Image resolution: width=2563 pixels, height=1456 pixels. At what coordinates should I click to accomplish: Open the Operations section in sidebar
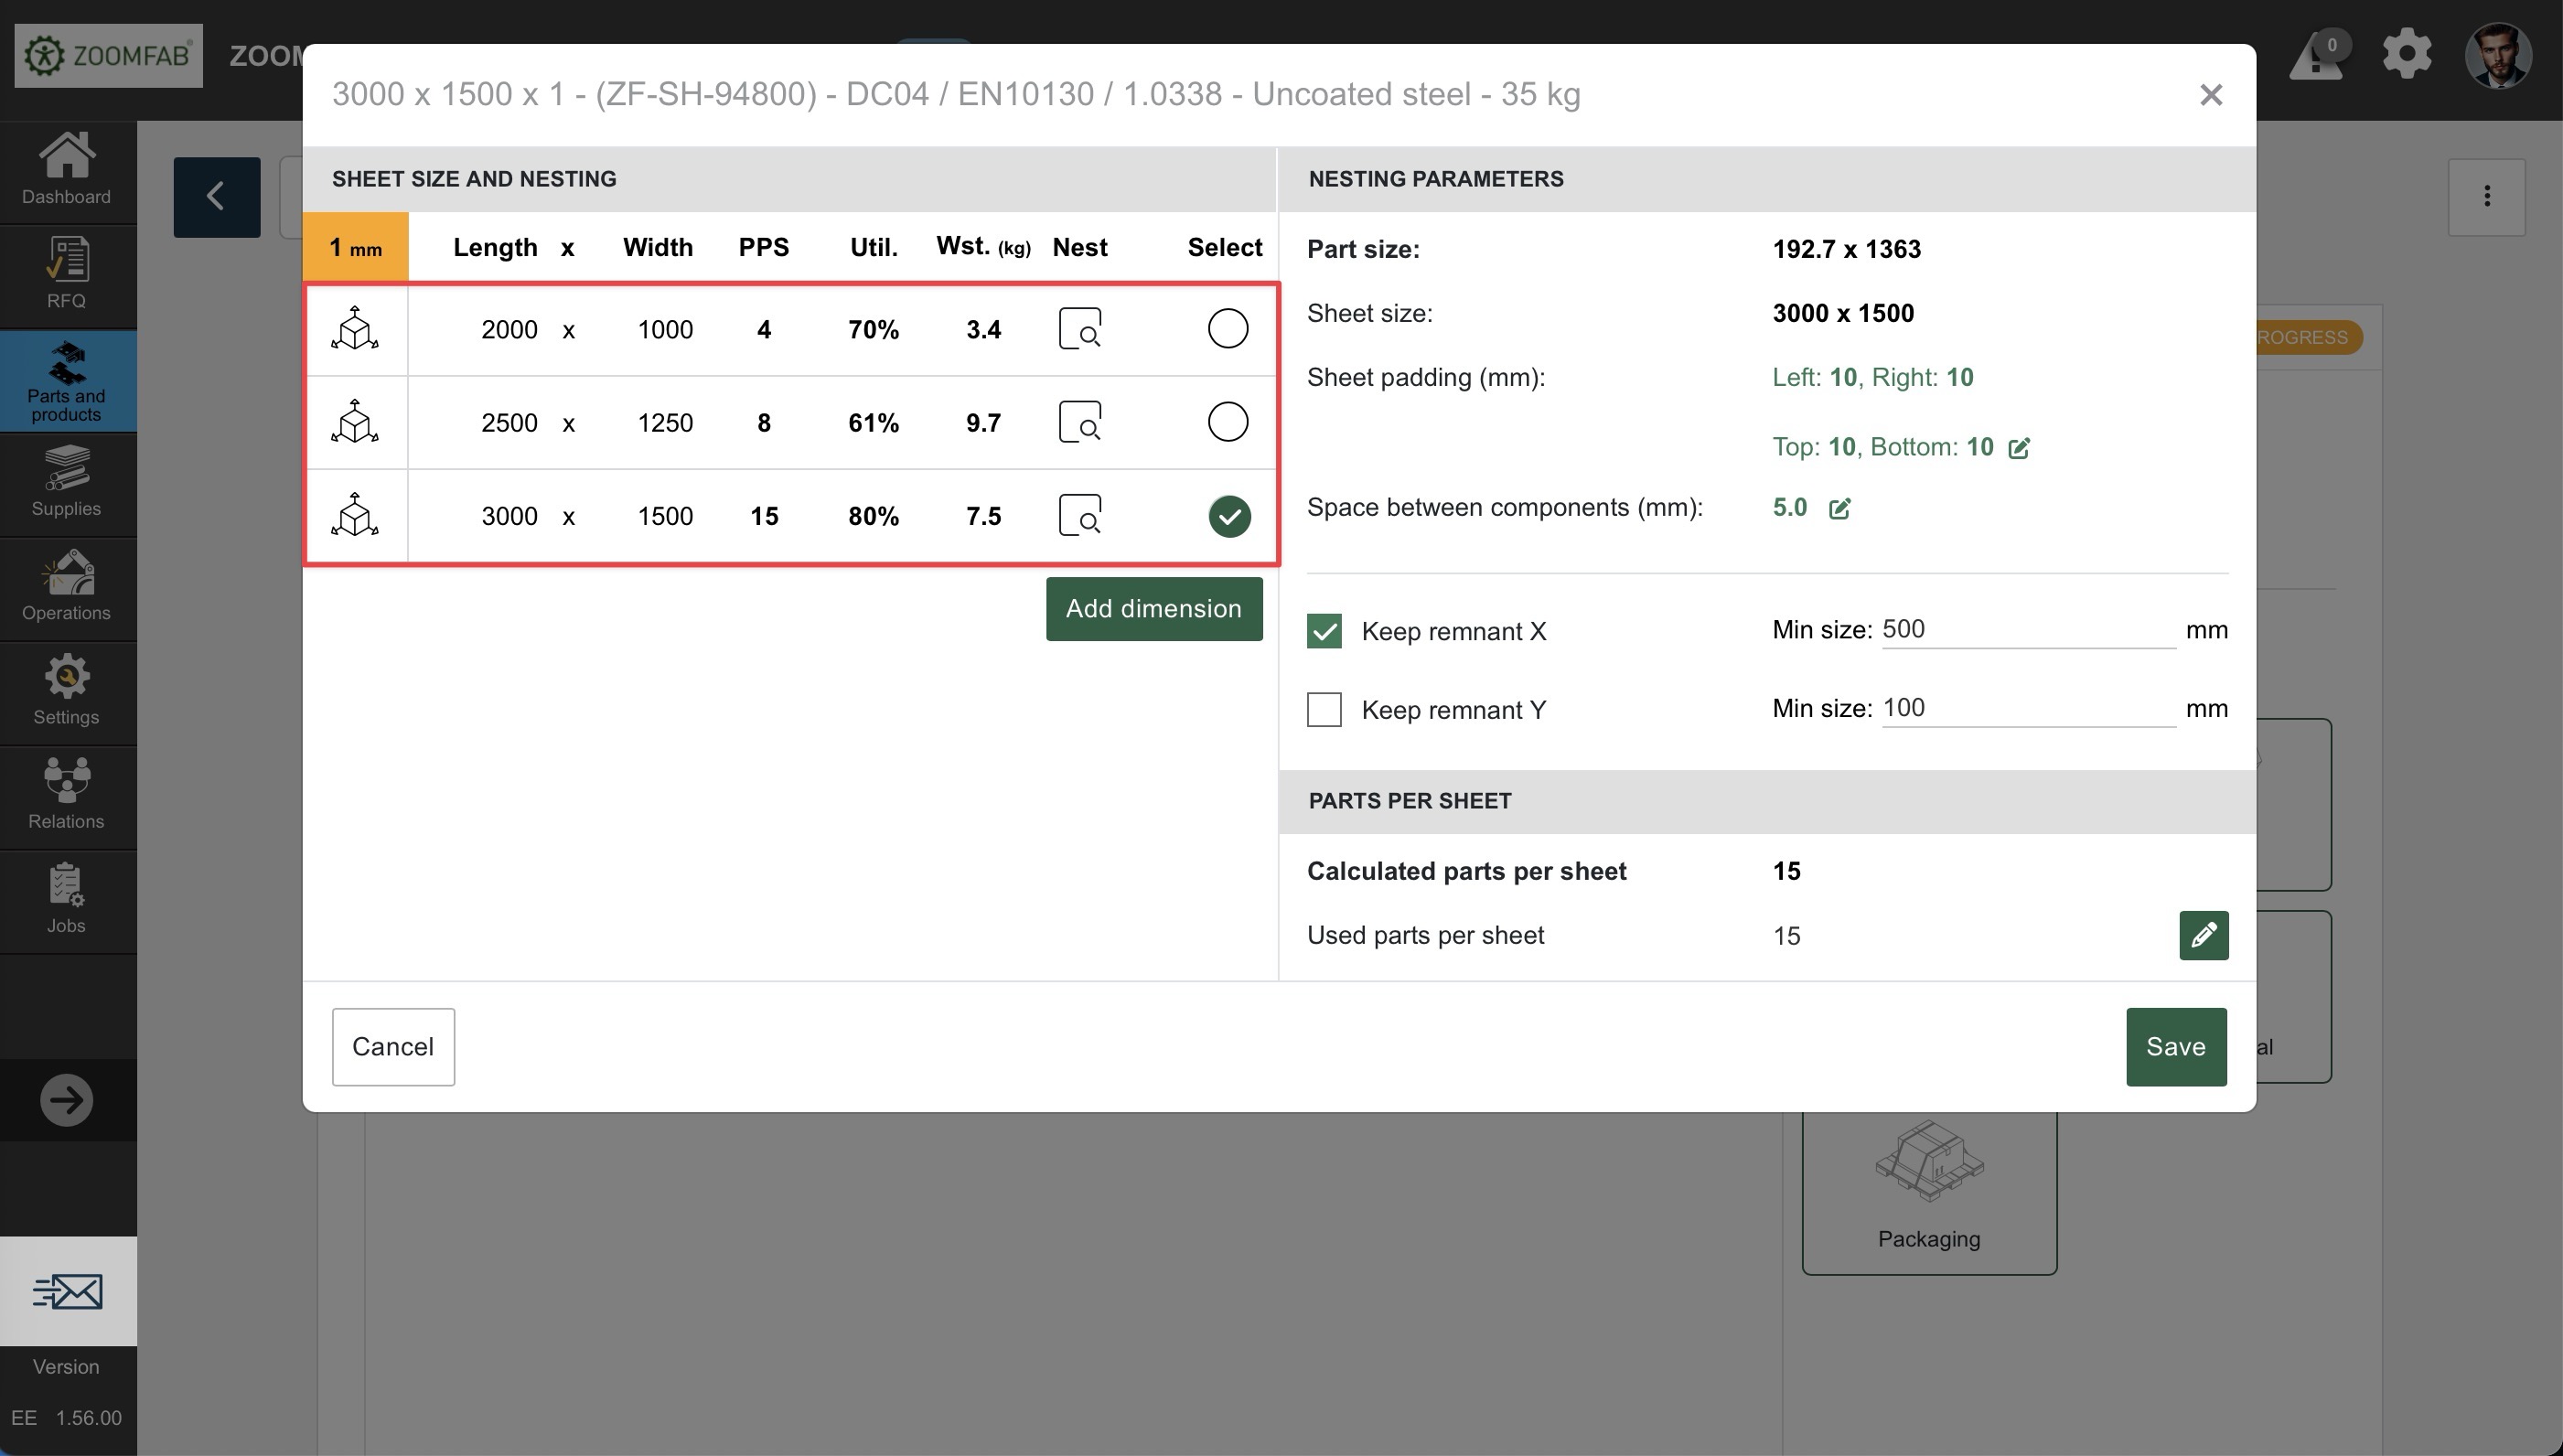67,588
